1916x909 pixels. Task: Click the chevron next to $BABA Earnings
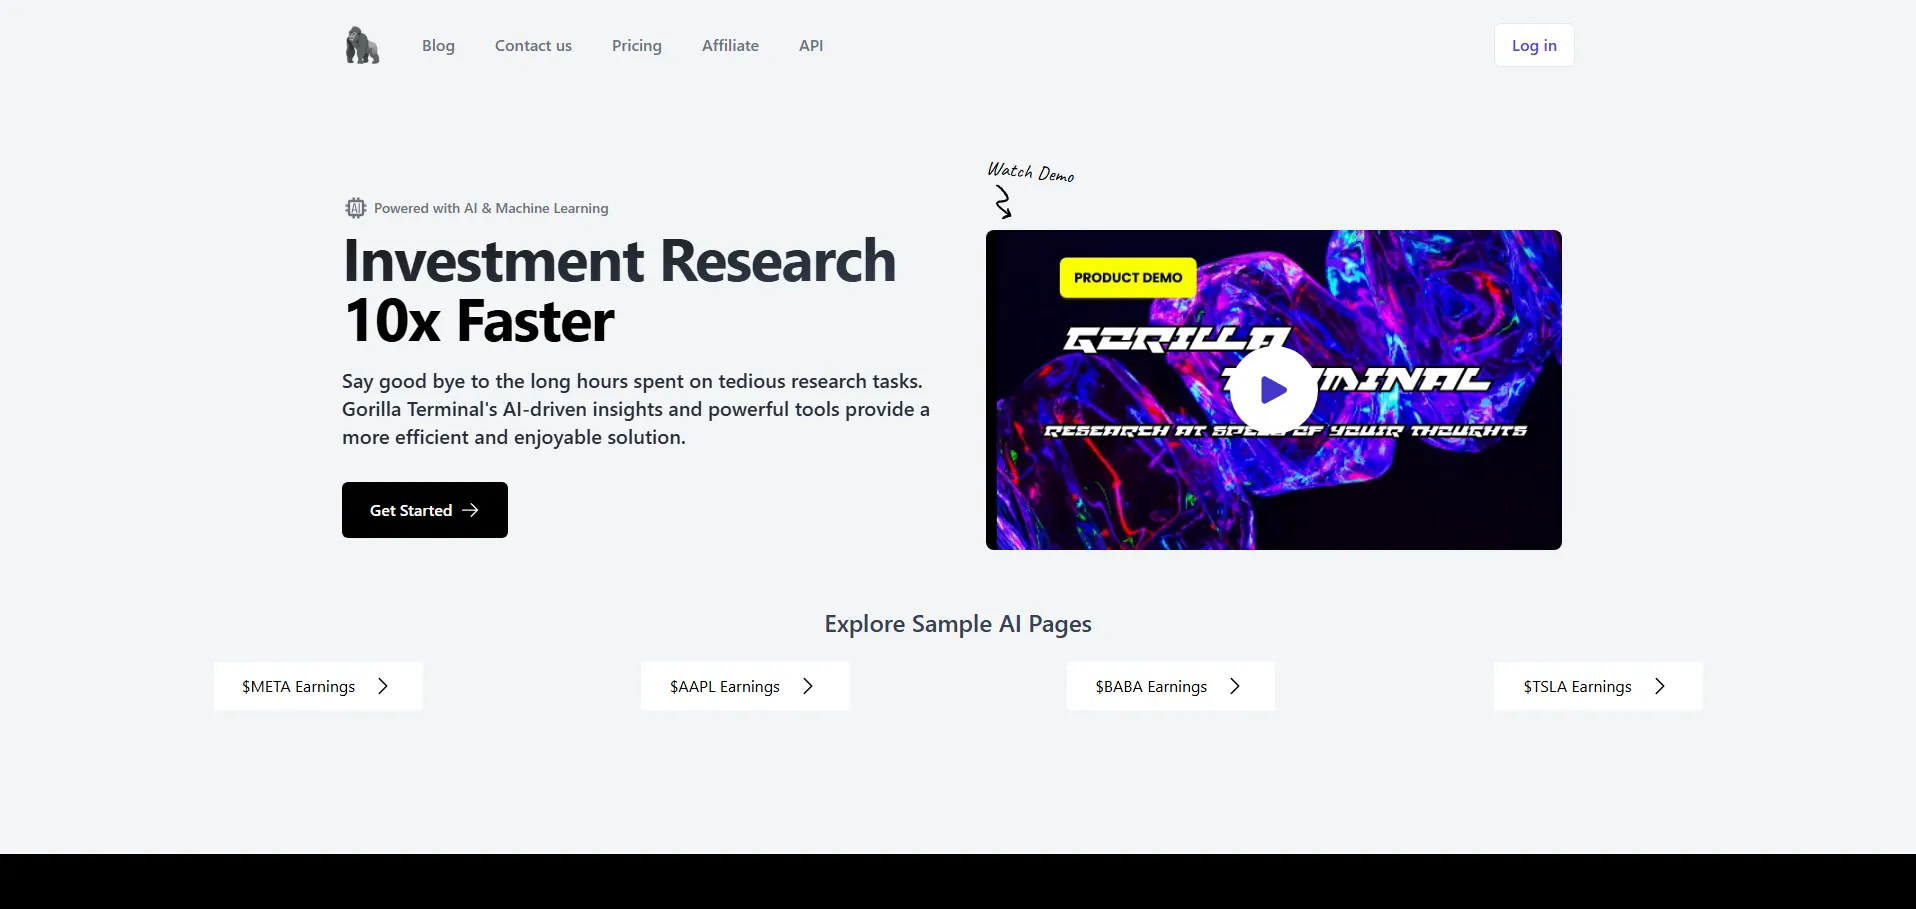tap(1235, 686)
